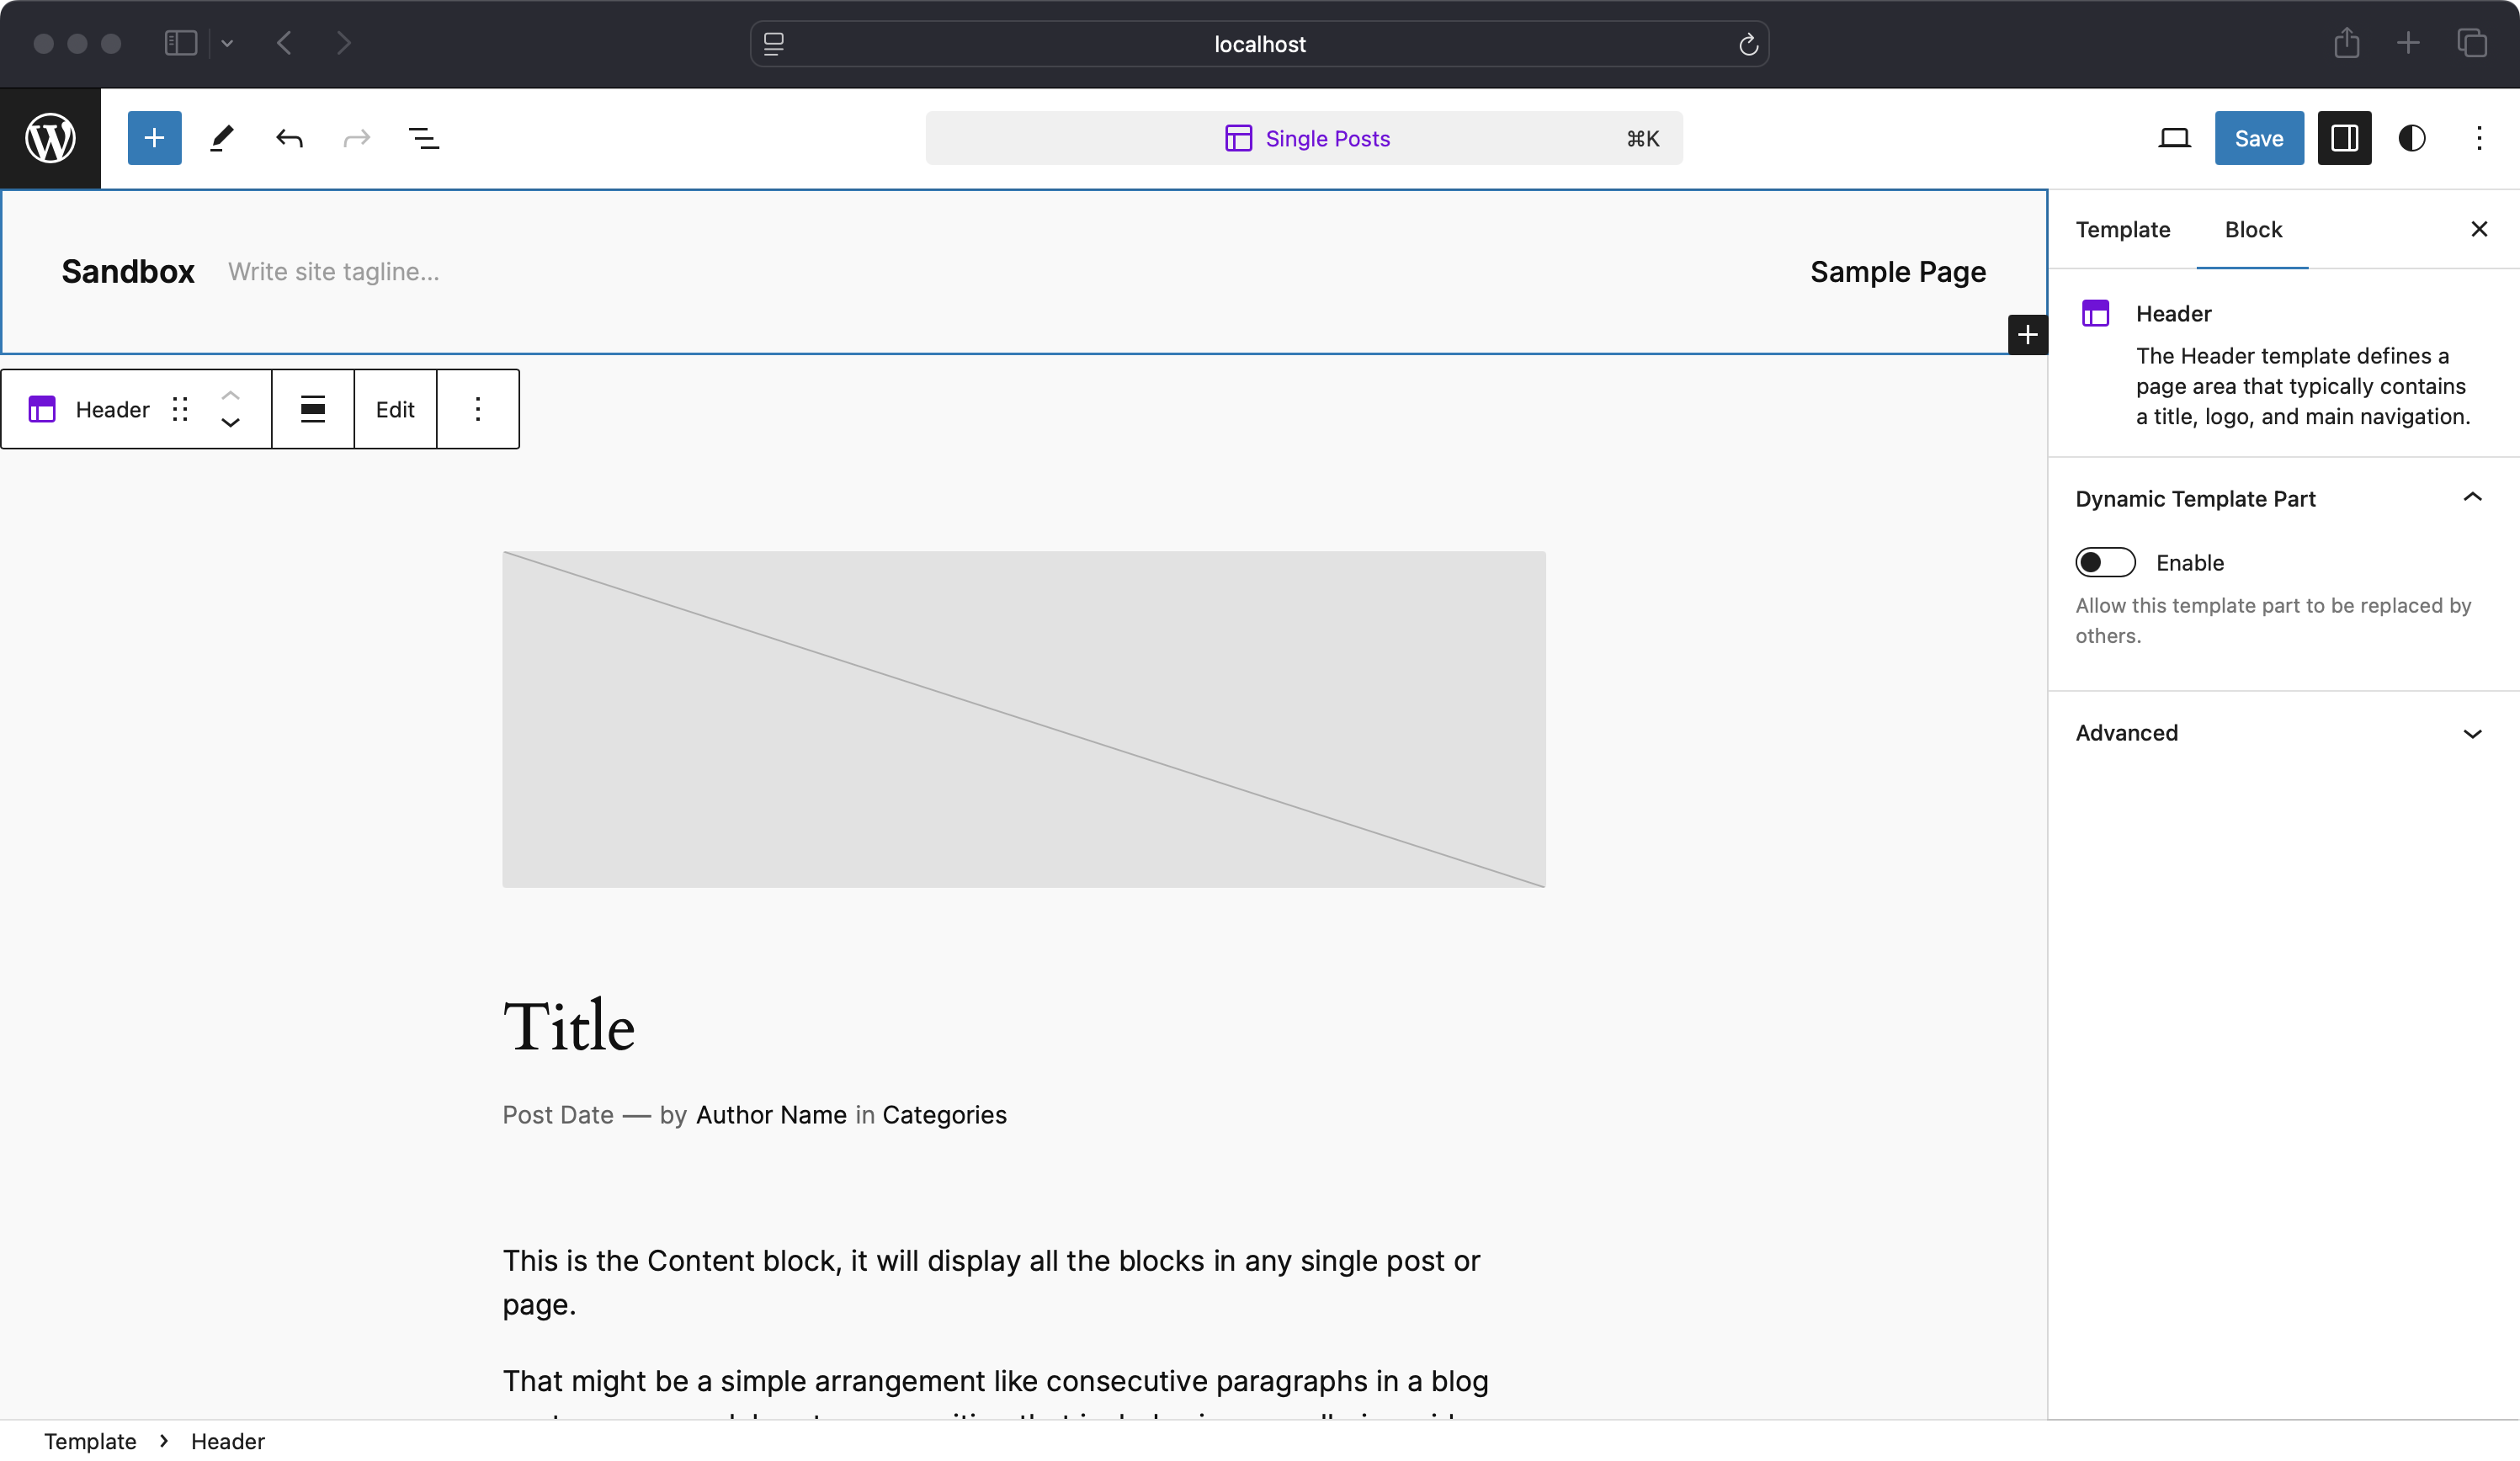Toggle the settings sidebar panel
This screenshot has width=2520, height=1461.
2345,138
